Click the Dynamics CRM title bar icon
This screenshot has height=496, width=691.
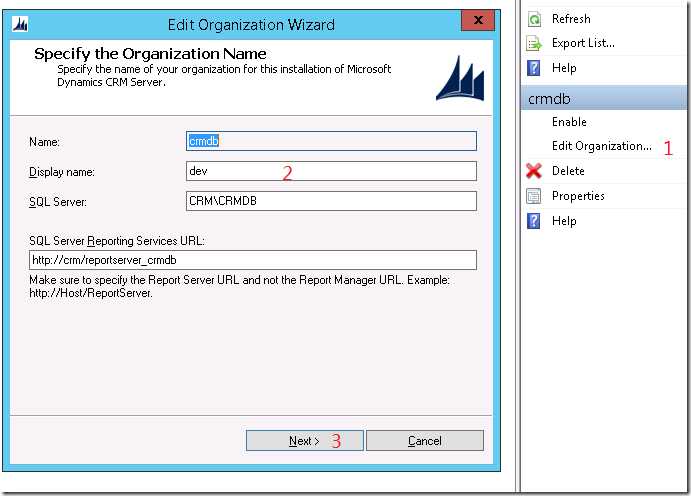[20, 24]
